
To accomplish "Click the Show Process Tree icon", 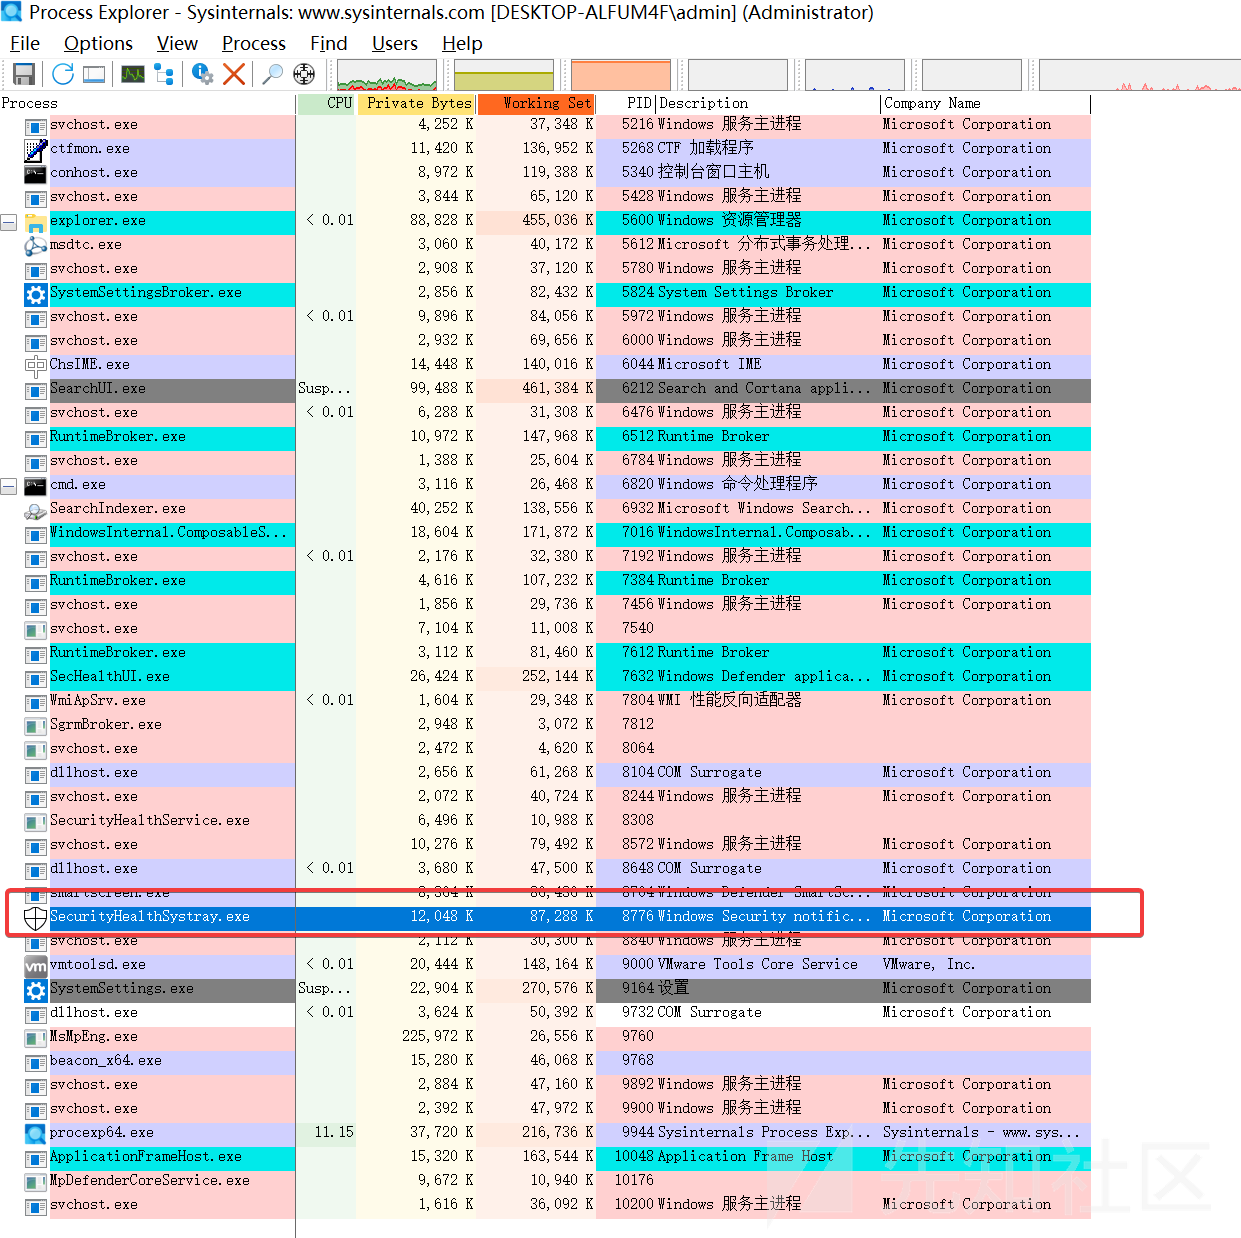I will [x=164, y=74].
